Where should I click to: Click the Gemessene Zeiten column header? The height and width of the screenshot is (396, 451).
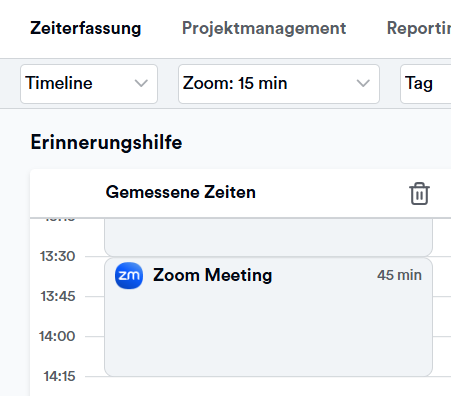coord(181,192)
